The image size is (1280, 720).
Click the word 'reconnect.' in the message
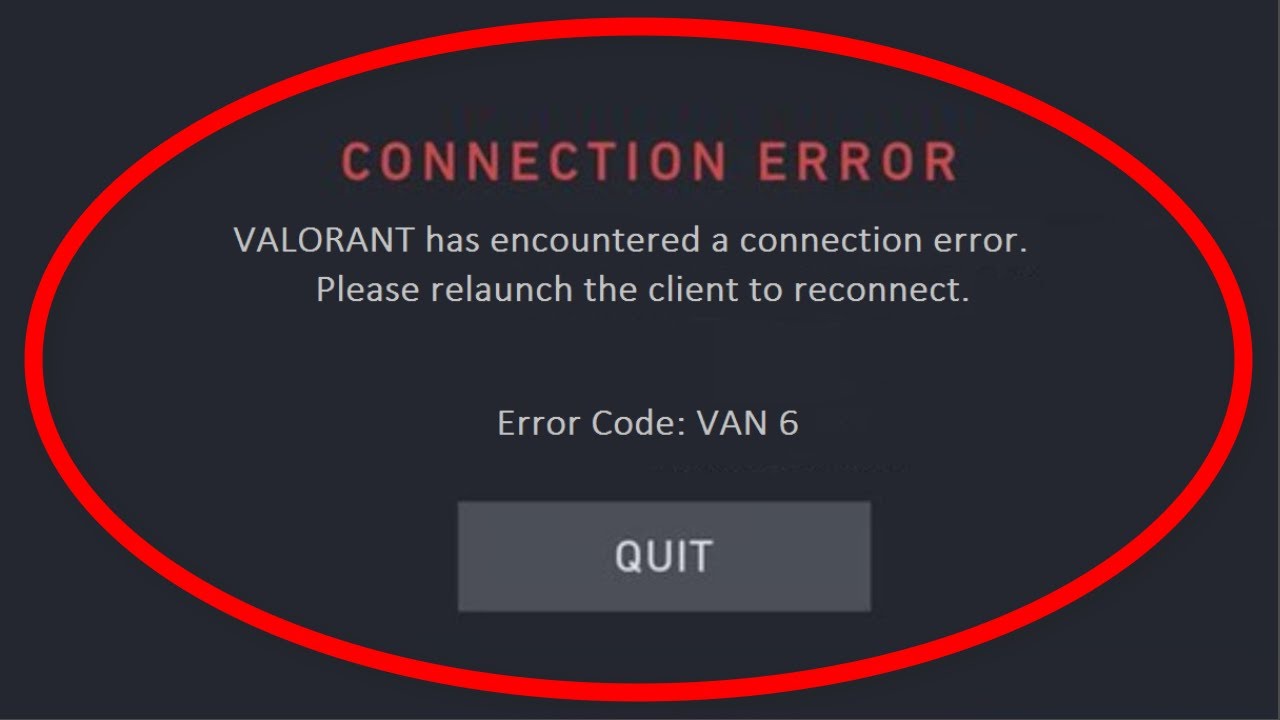tap(882, 291)
